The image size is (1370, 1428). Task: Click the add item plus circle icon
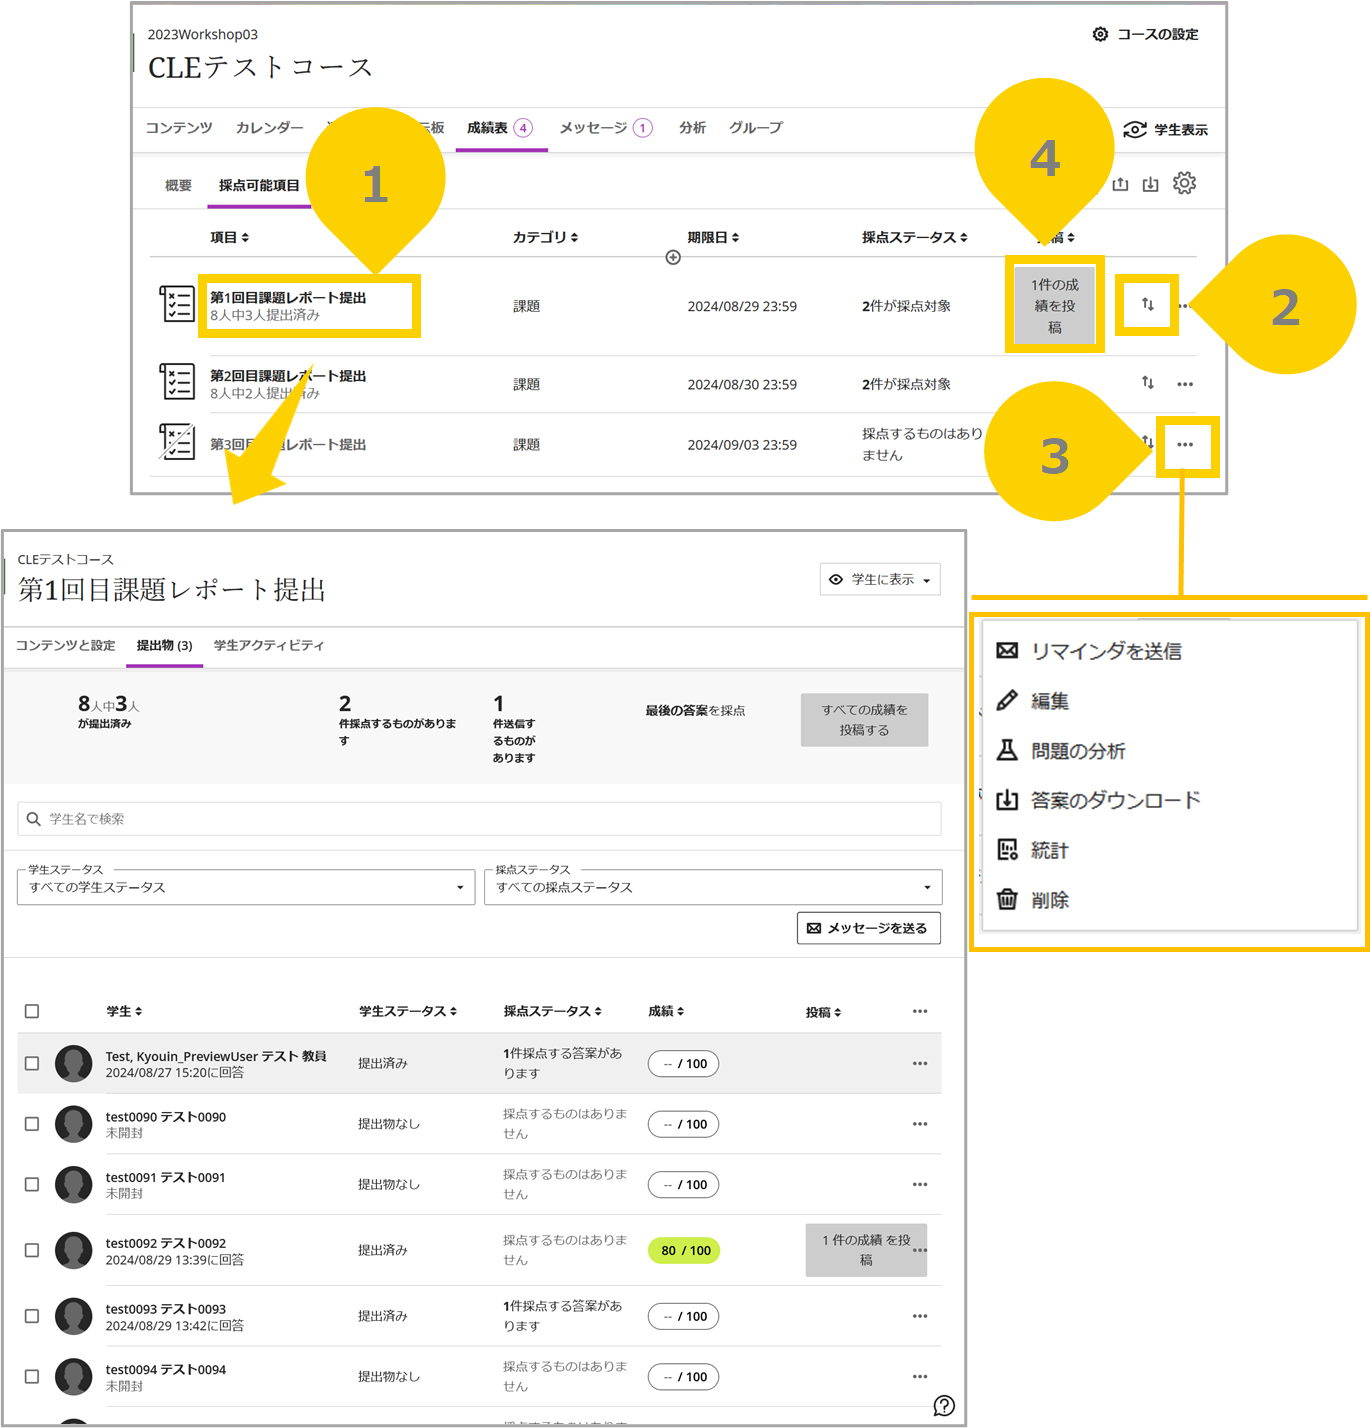tap(673, 257)
